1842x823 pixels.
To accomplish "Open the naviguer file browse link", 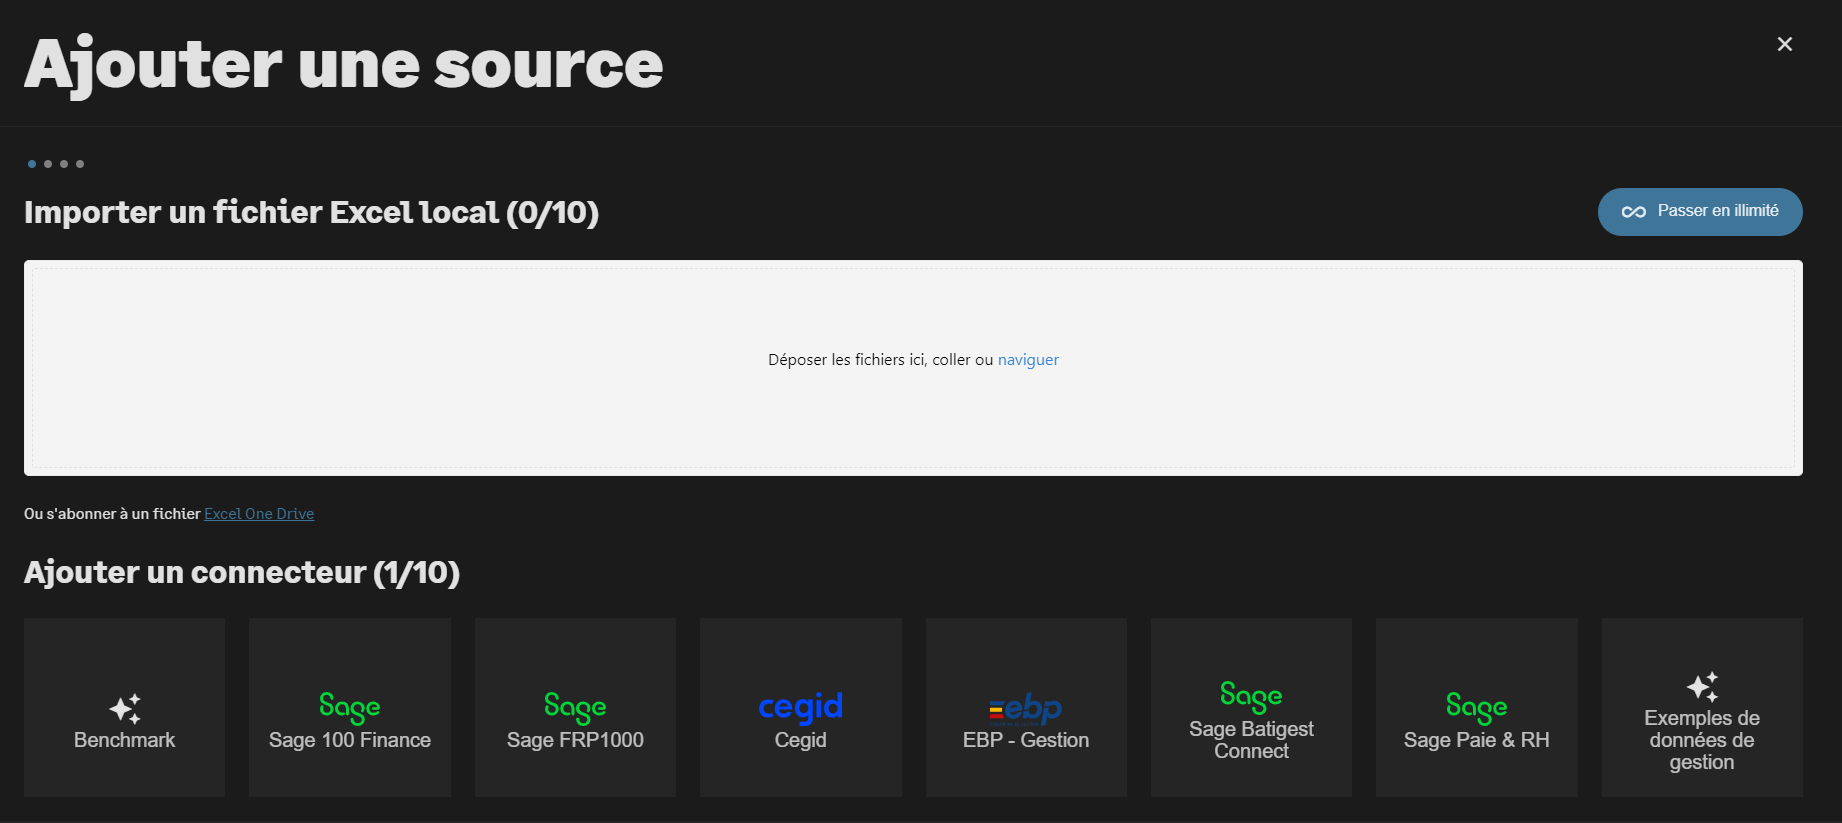I will click(1028, 360).
